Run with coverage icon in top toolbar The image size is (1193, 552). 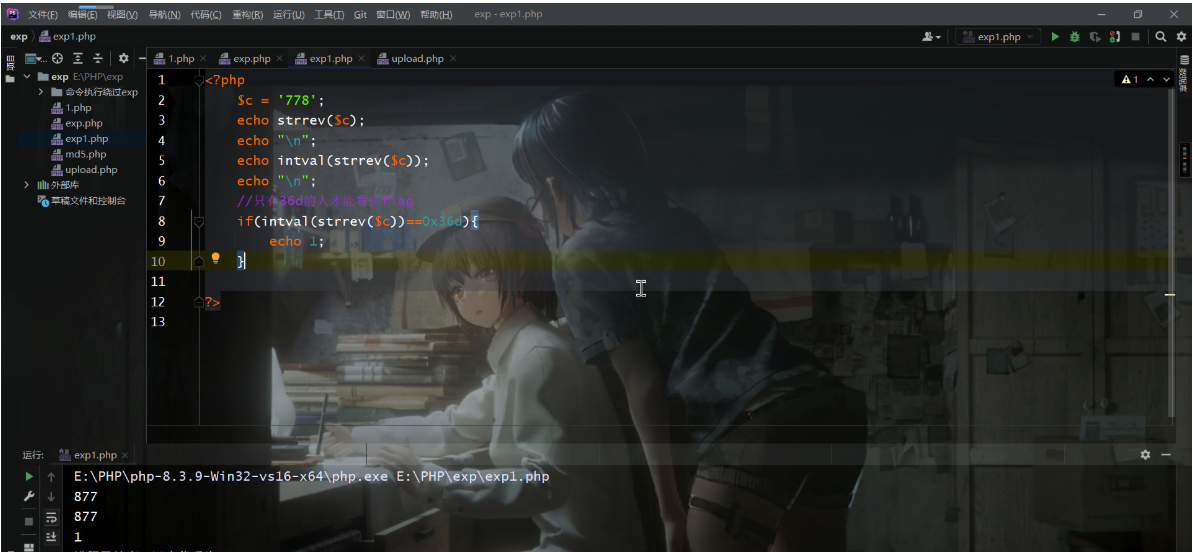point(1094,36)
